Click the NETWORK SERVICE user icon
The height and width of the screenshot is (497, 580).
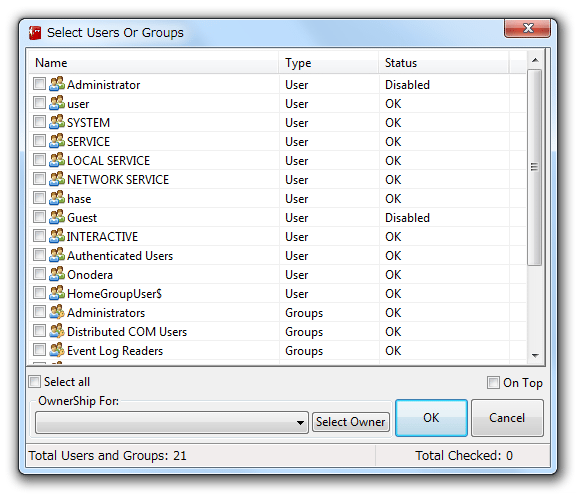(57, 179)
